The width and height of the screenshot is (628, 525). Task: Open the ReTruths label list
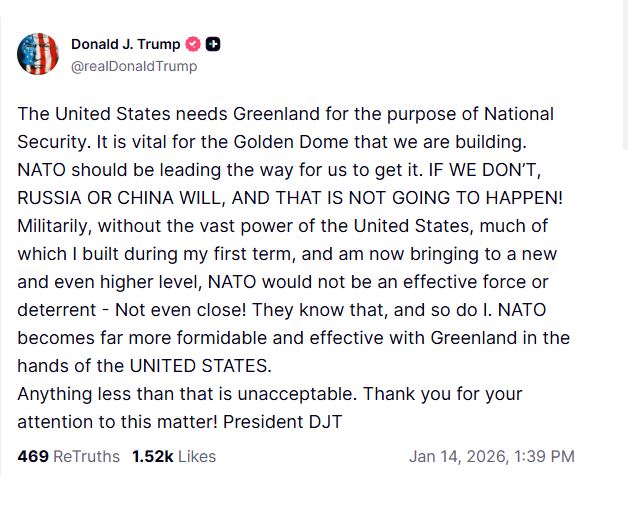click(86, 456)
